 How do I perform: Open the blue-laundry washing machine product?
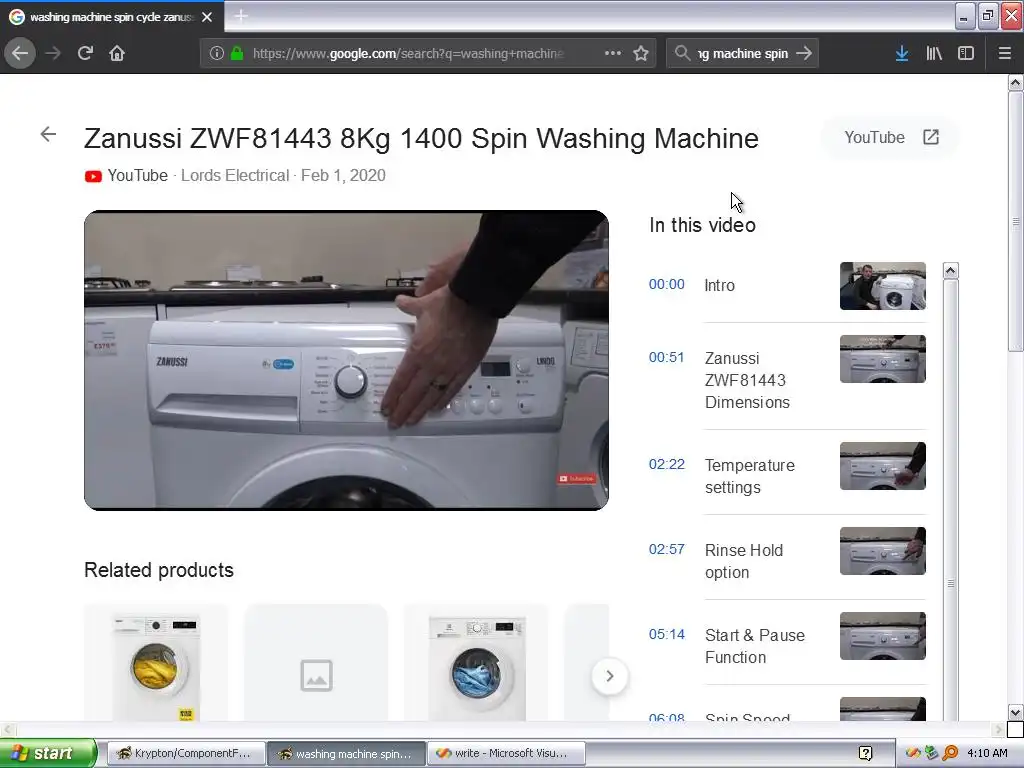coord(476,663)
